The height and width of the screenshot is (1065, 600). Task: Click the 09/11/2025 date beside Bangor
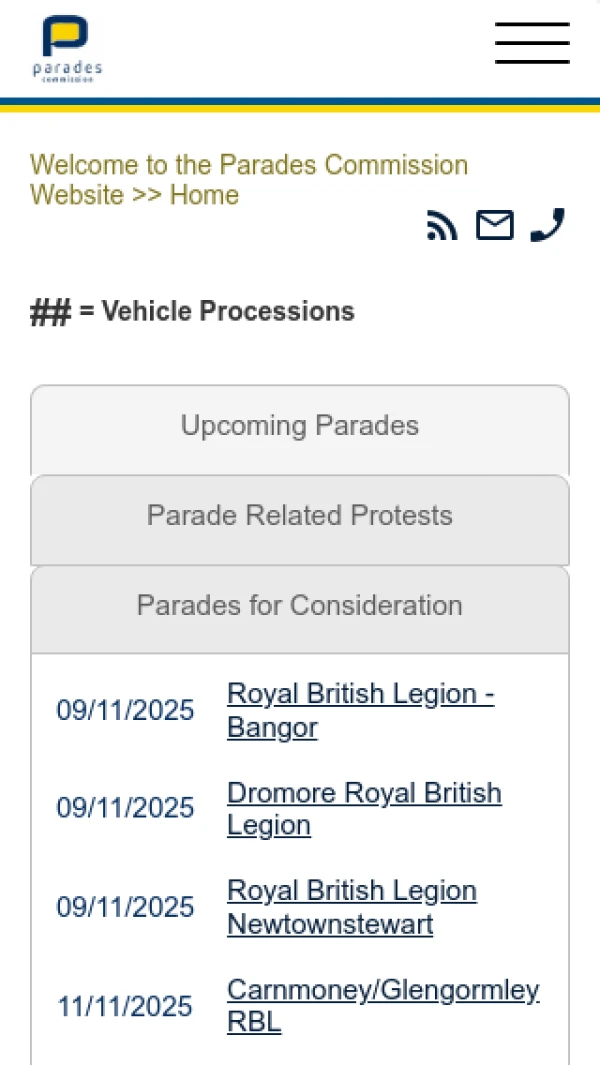tap(125, 710)
